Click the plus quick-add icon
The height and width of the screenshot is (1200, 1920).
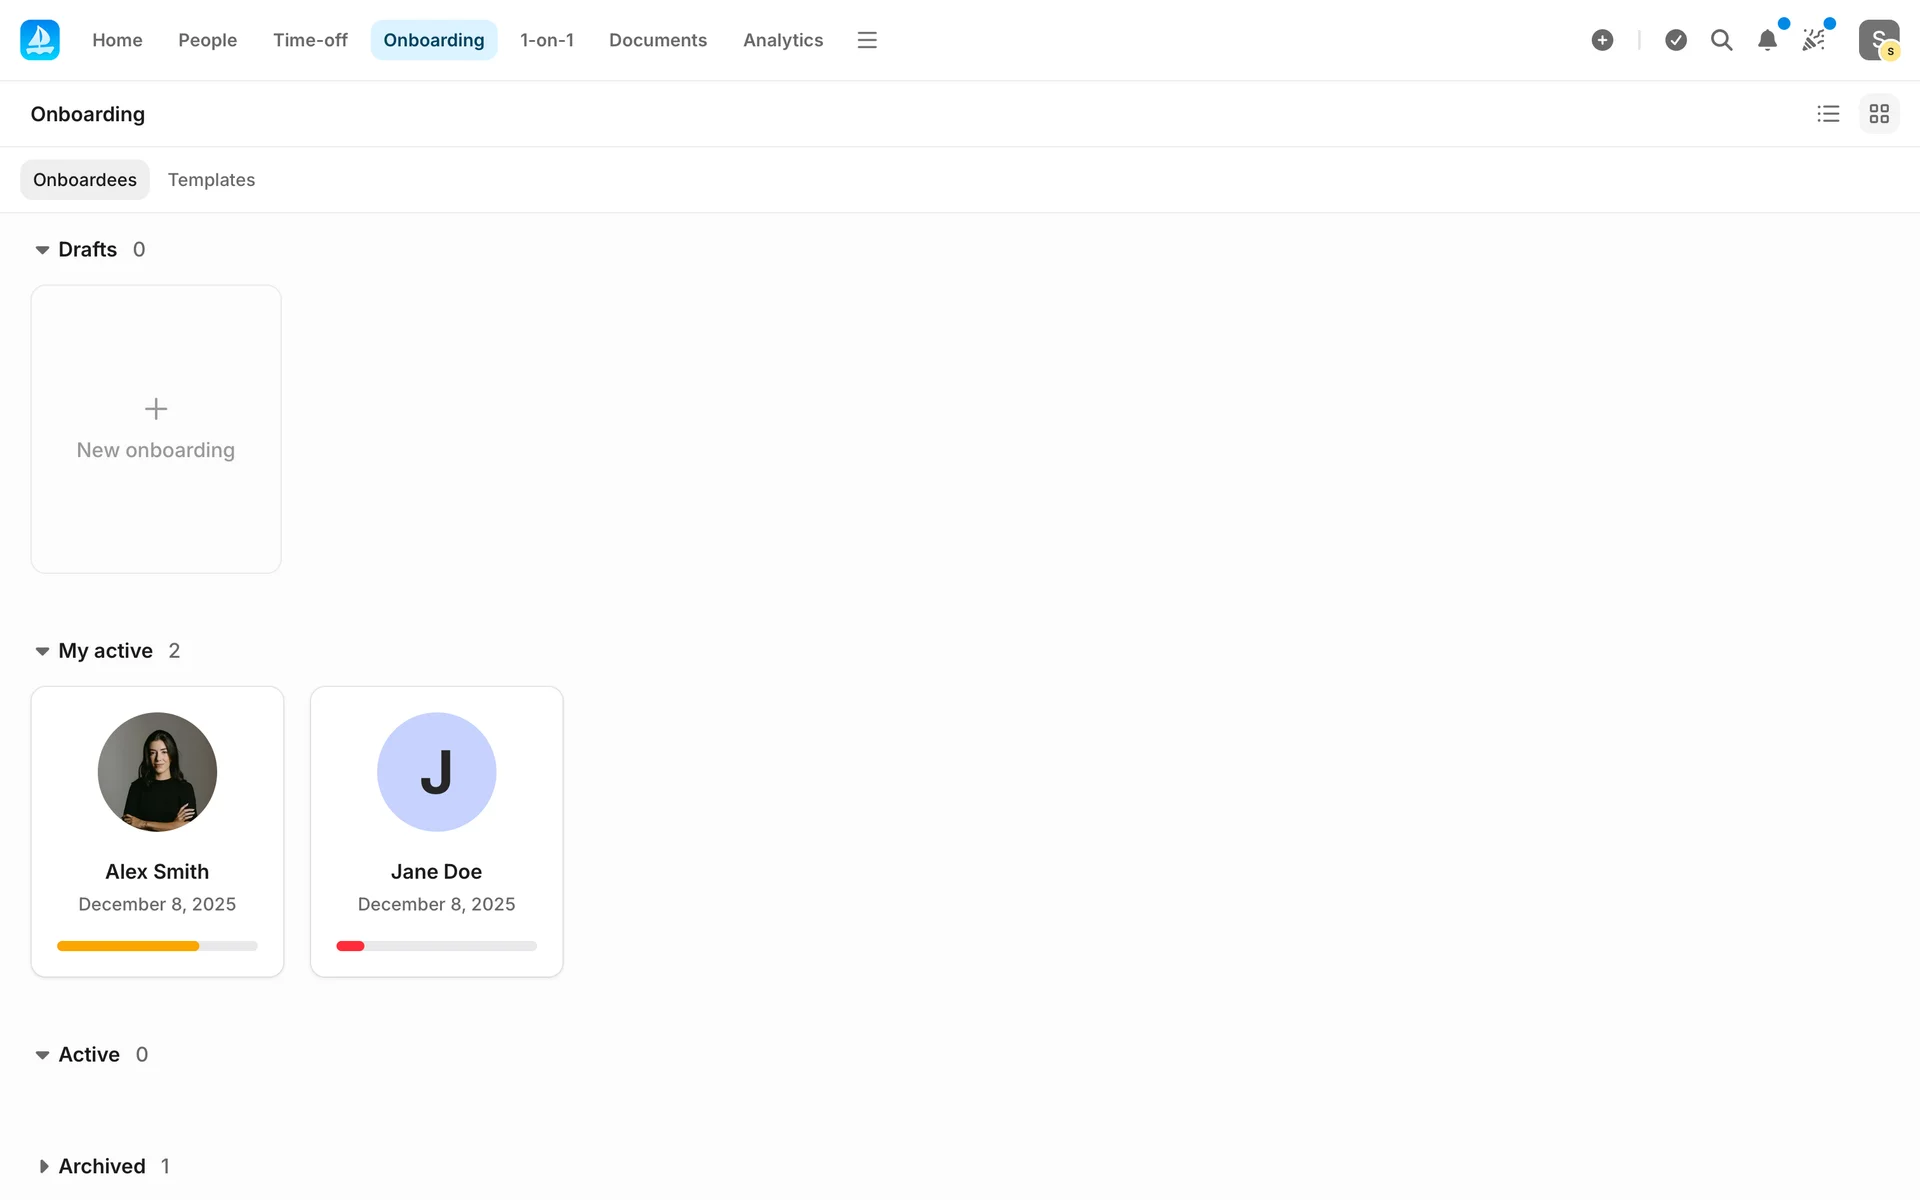coord(1602,40)
